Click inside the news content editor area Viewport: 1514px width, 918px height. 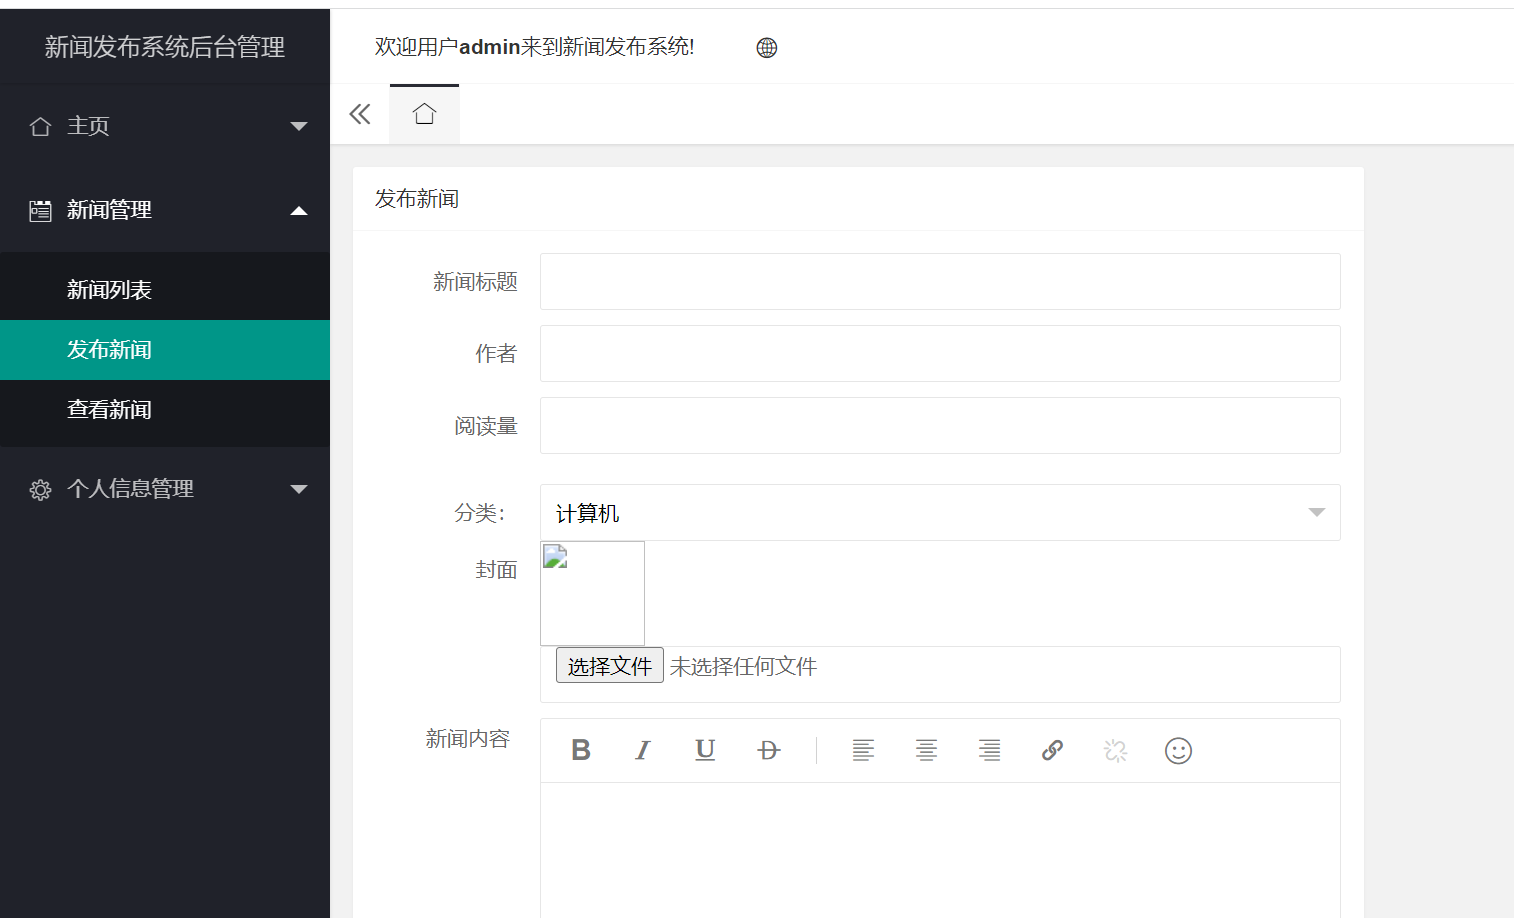point(940,850)
